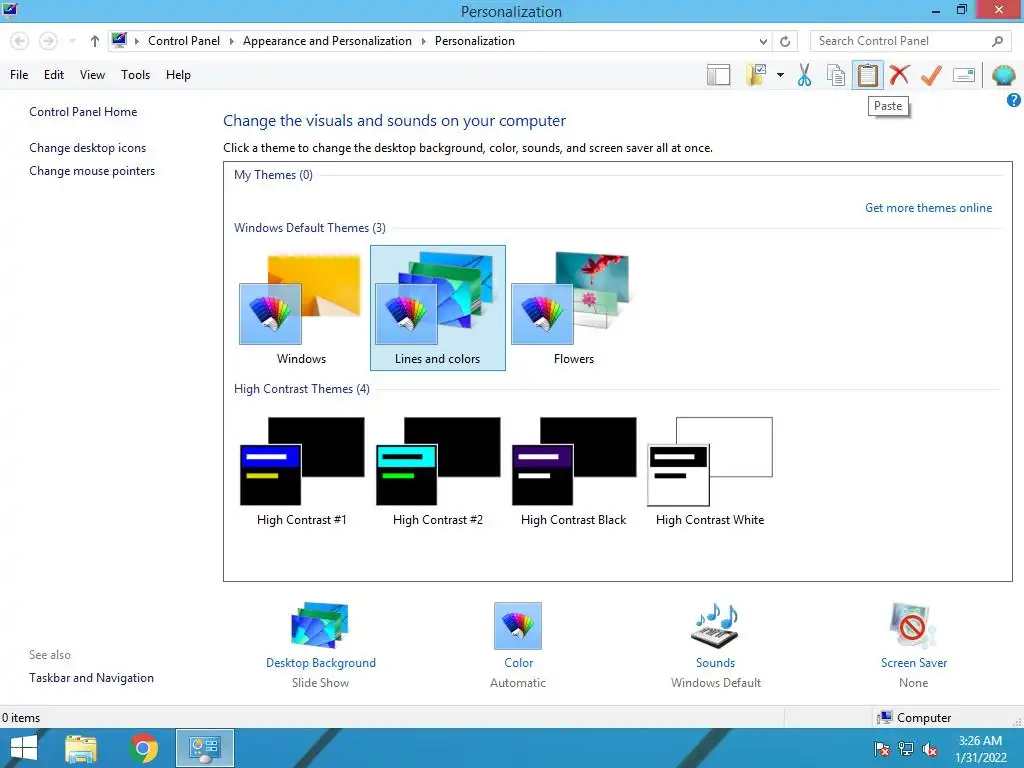Click the 0 items status text
1024x768 pixels.
(21, 717)
